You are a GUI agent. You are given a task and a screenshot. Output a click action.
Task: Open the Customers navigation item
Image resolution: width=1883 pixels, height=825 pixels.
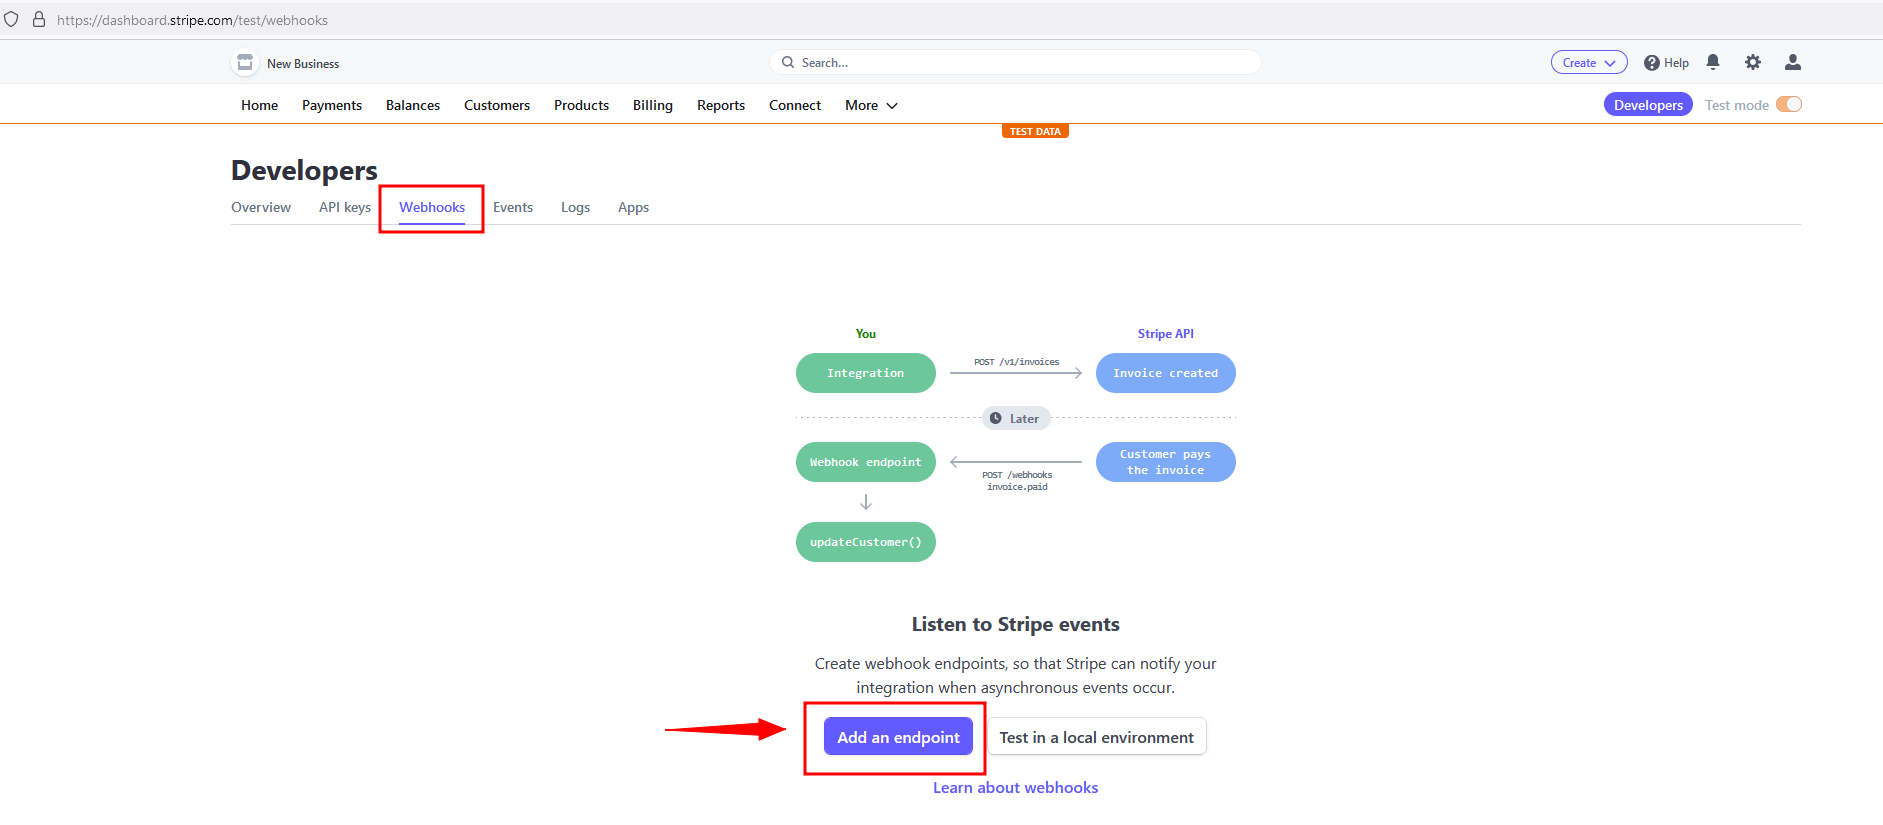pyautogui.click(x=497, y=105)
